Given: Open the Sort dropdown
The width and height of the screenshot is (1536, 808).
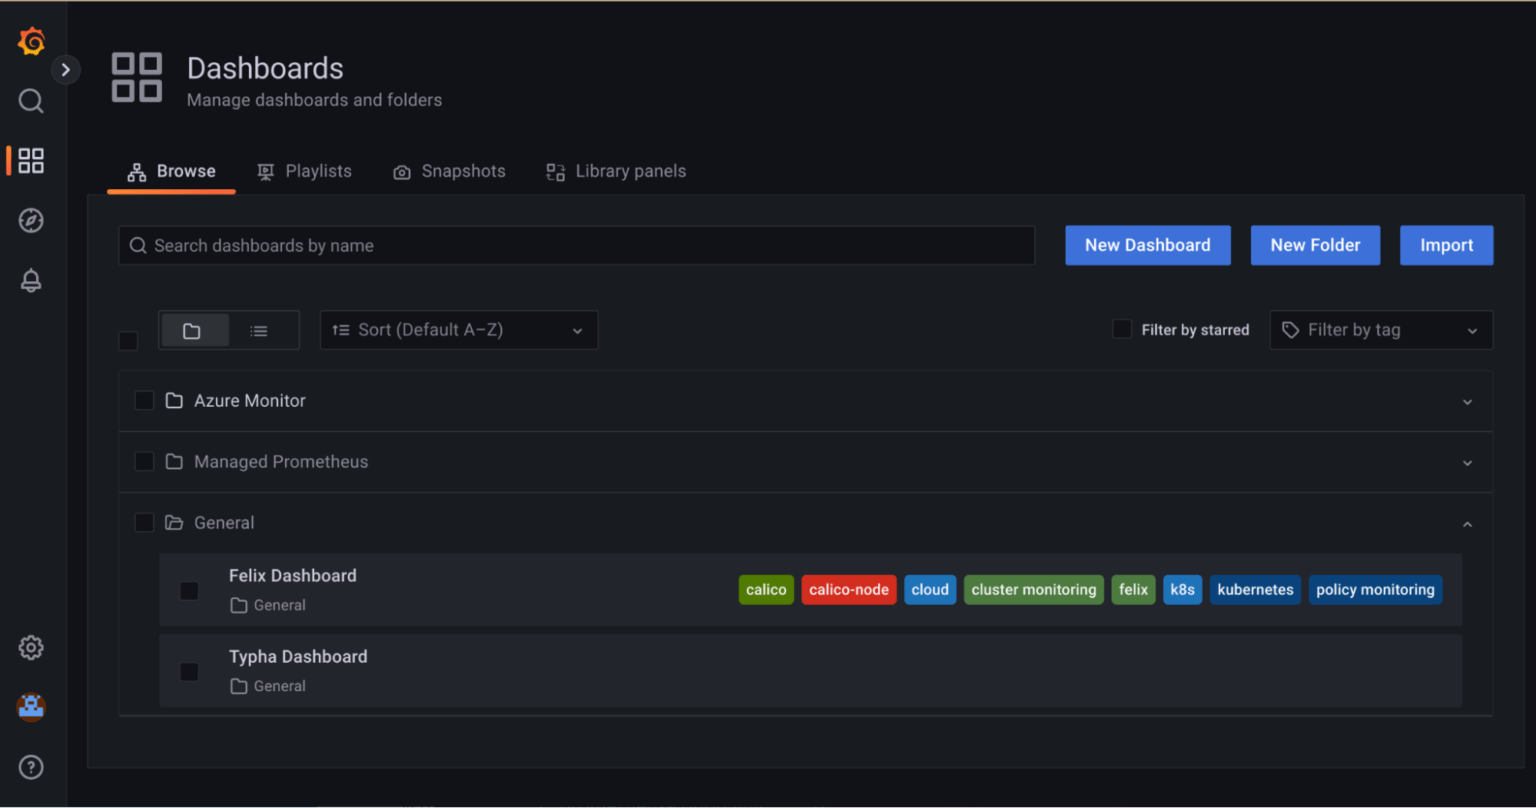Looking at the screenshot, I should point(458,329).
